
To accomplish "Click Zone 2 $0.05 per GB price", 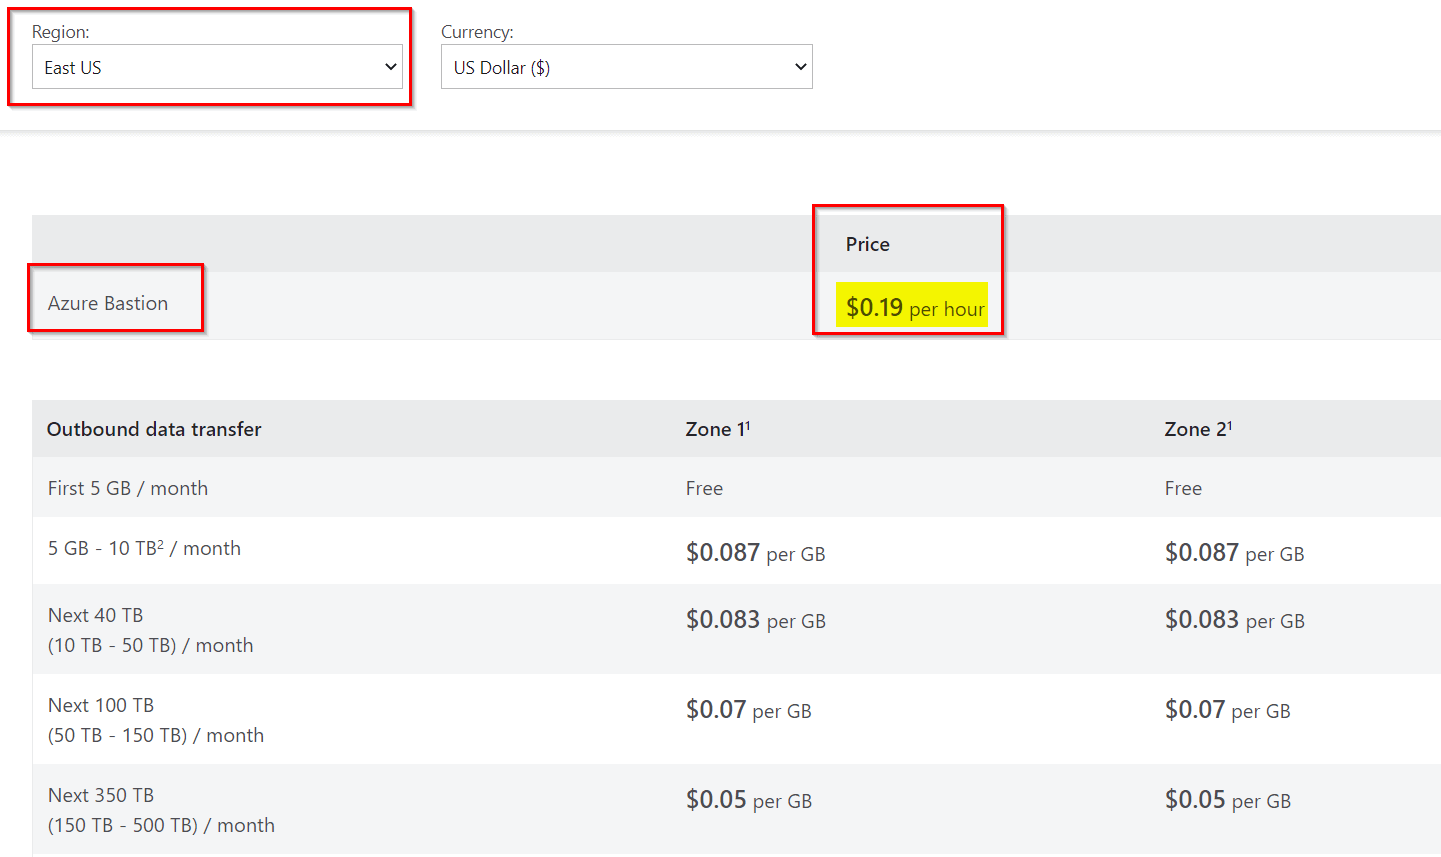I will (1227, 800).
